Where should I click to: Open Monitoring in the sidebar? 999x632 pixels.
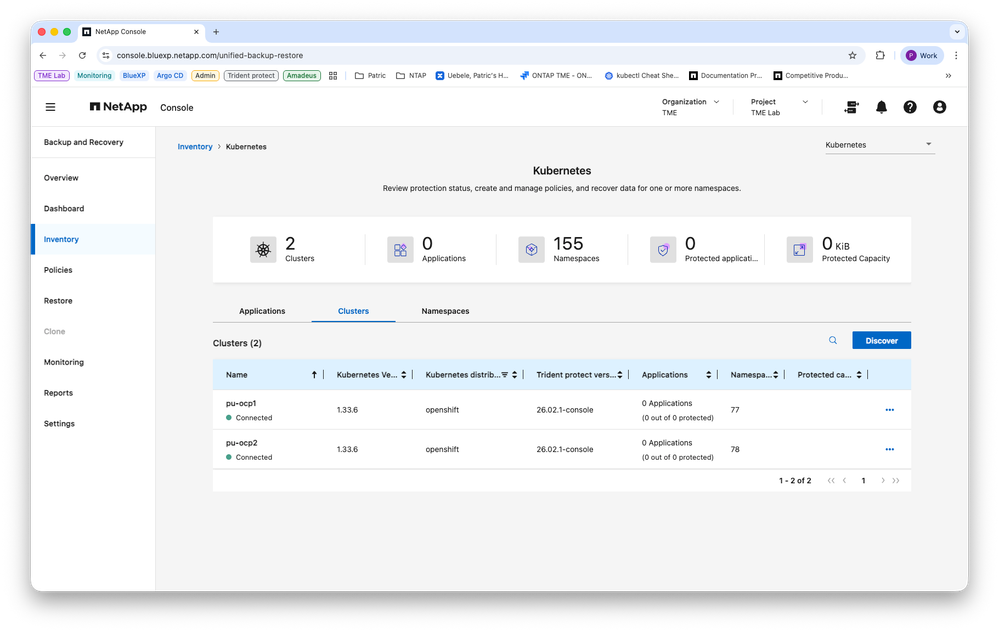tap(64, 362)
